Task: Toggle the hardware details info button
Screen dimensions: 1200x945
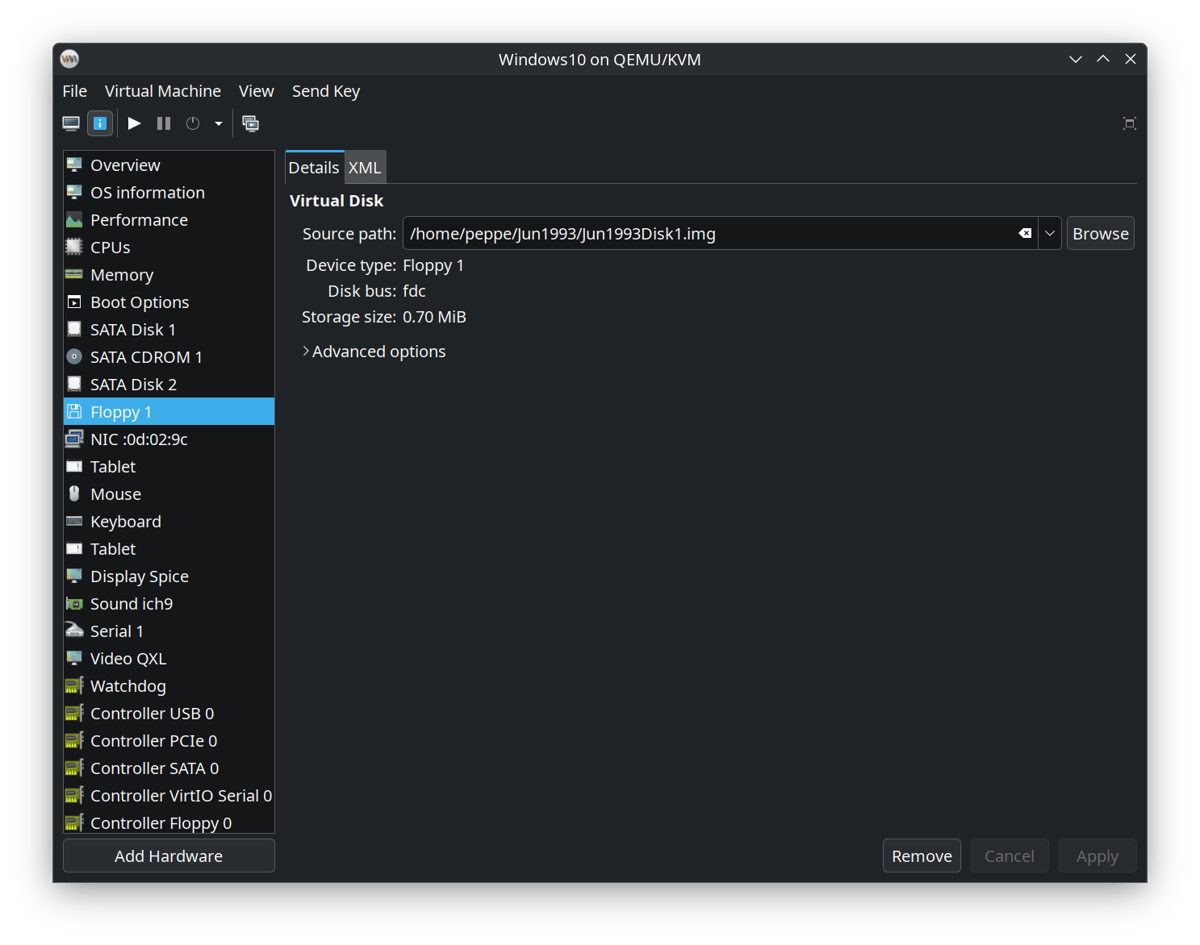Action: [x=100, y=124]
